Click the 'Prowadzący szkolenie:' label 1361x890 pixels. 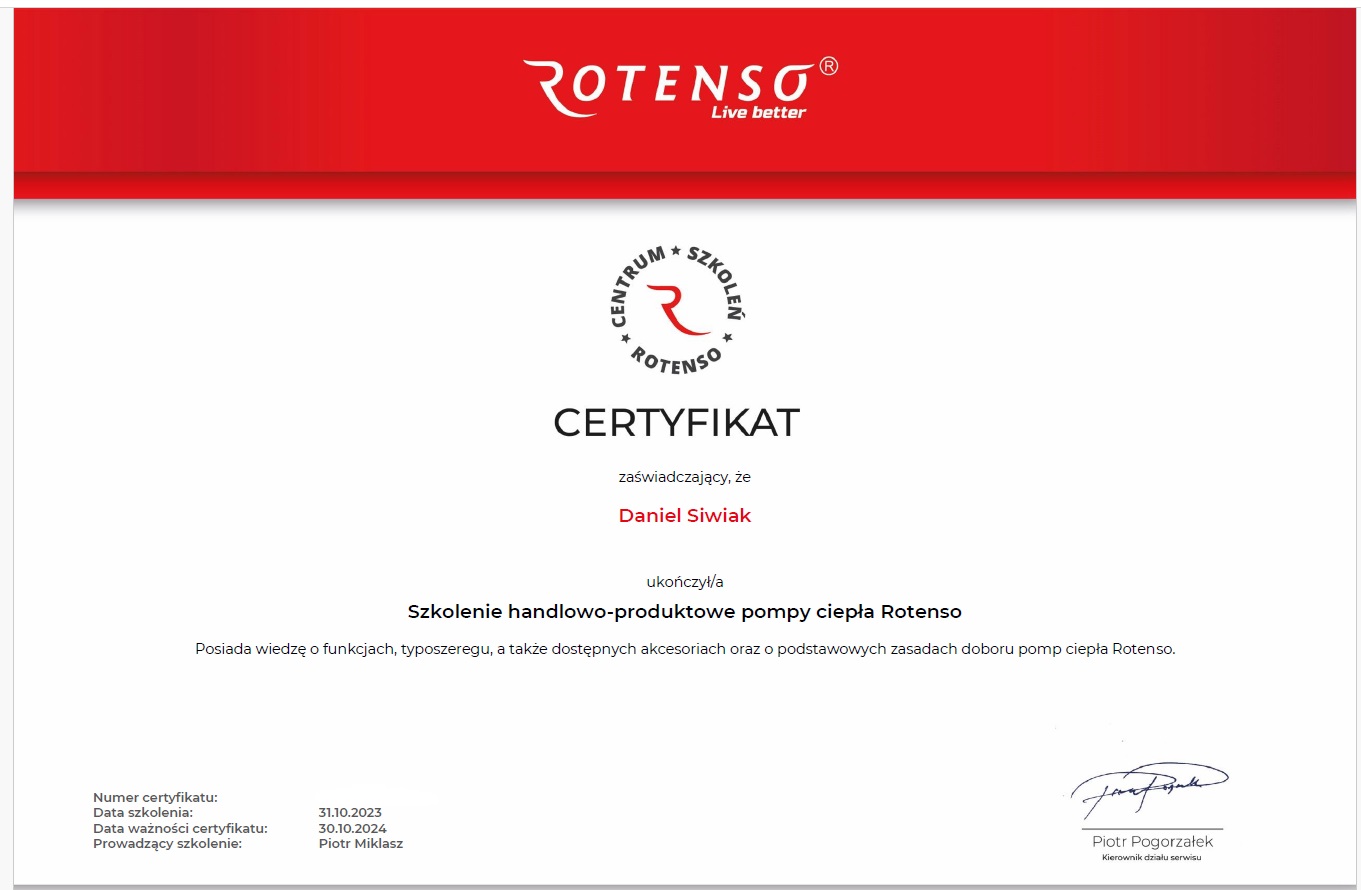(x=167, y=844)
